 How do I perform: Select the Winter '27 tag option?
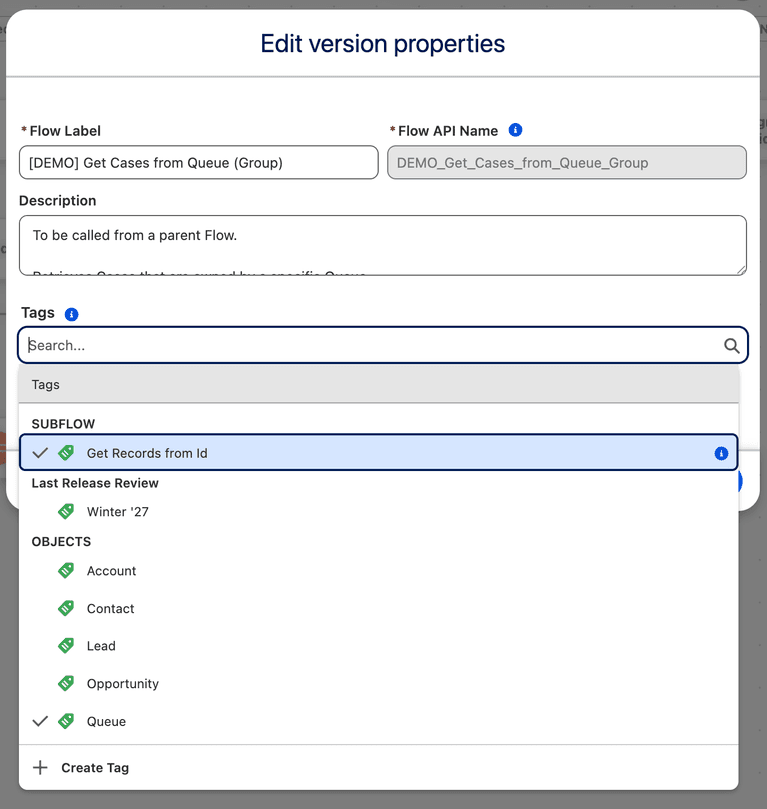coord(379,511)
